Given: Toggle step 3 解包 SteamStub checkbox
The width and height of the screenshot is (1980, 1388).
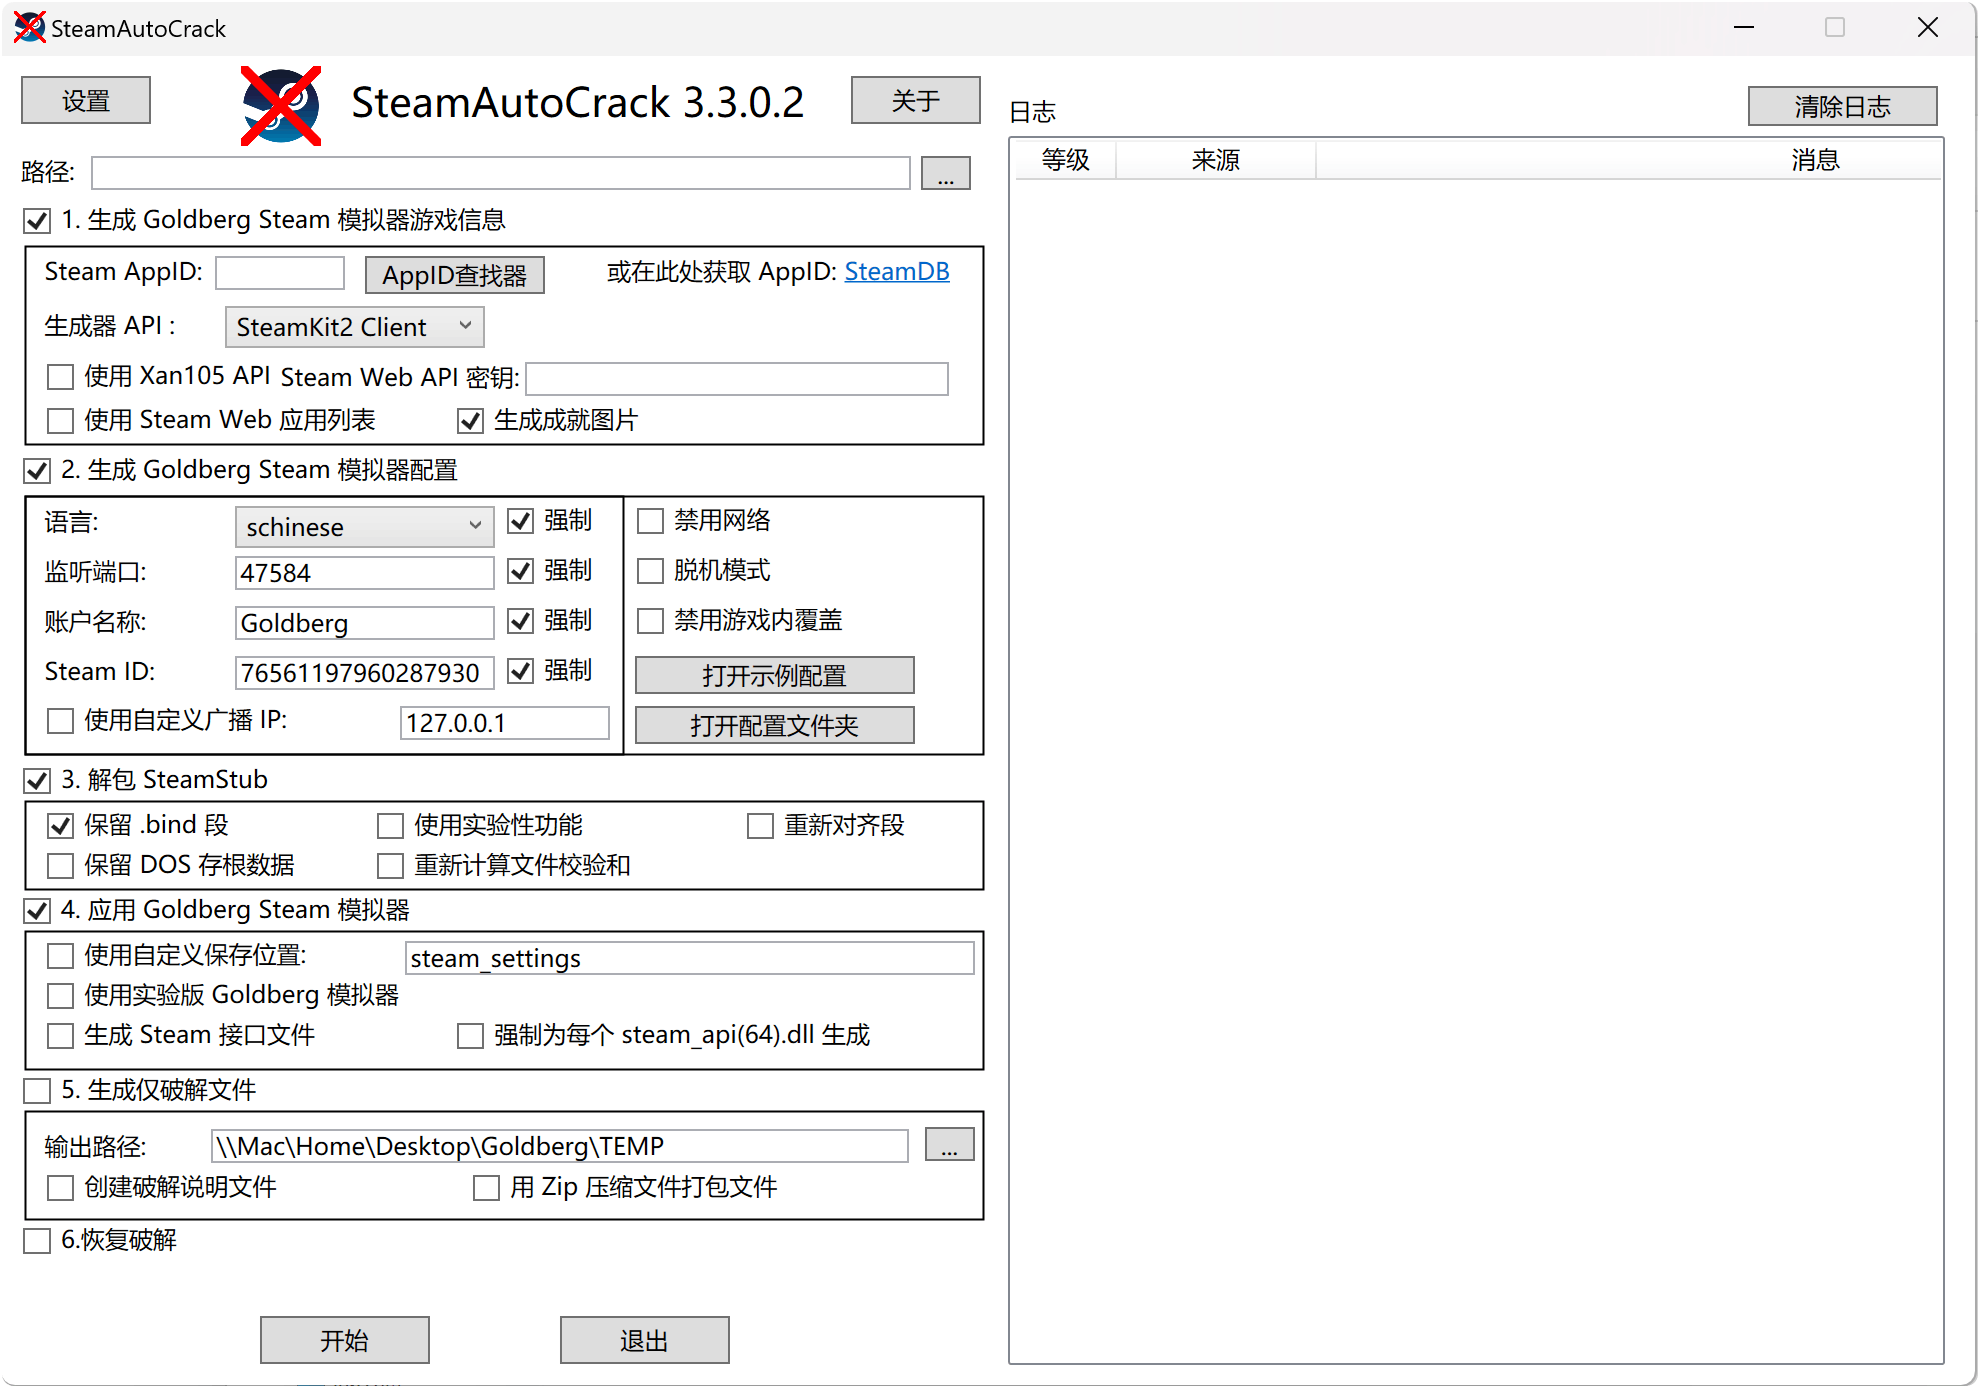Looking at the screenshot, I should (38, 780).
